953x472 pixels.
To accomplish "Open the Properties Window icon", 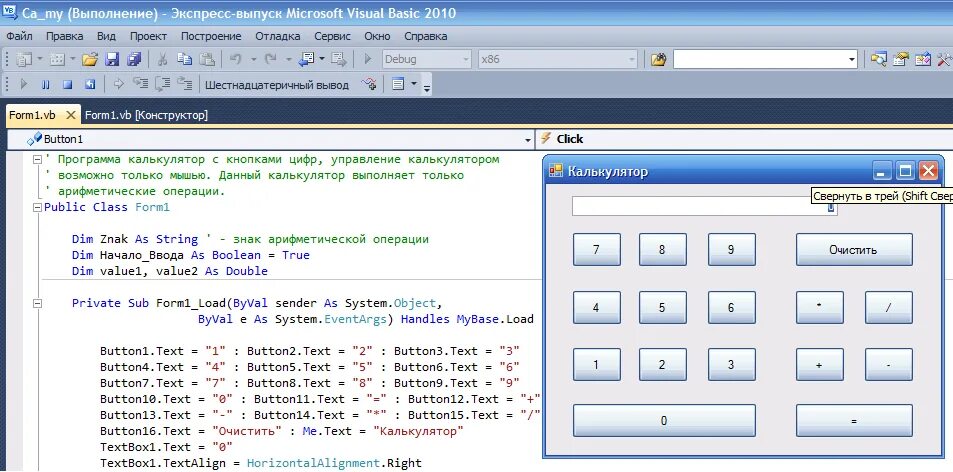I will pyautogui.click(x=901, y=60).
